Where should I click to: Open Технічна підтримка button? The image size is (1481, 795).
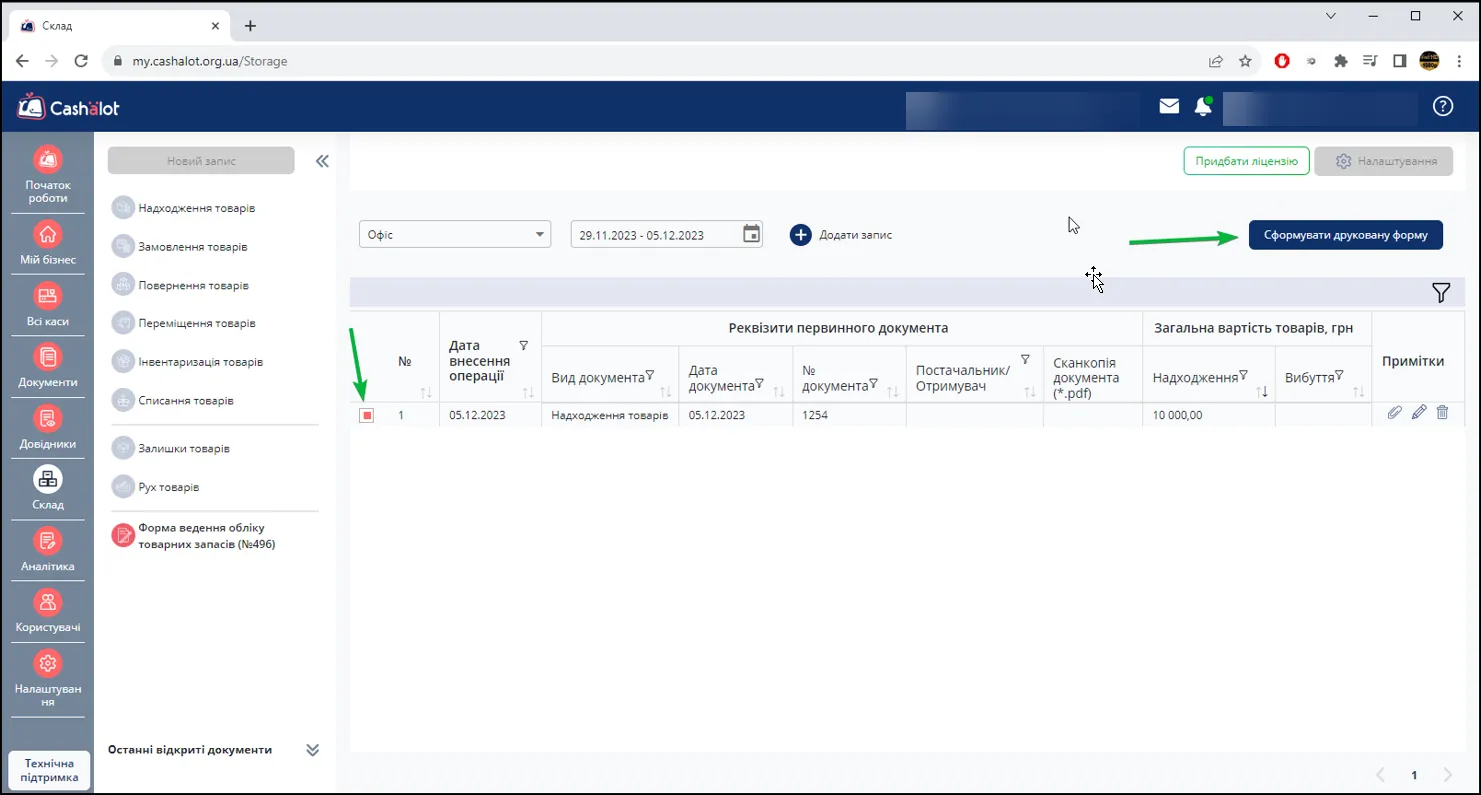[x=49, y=770]
